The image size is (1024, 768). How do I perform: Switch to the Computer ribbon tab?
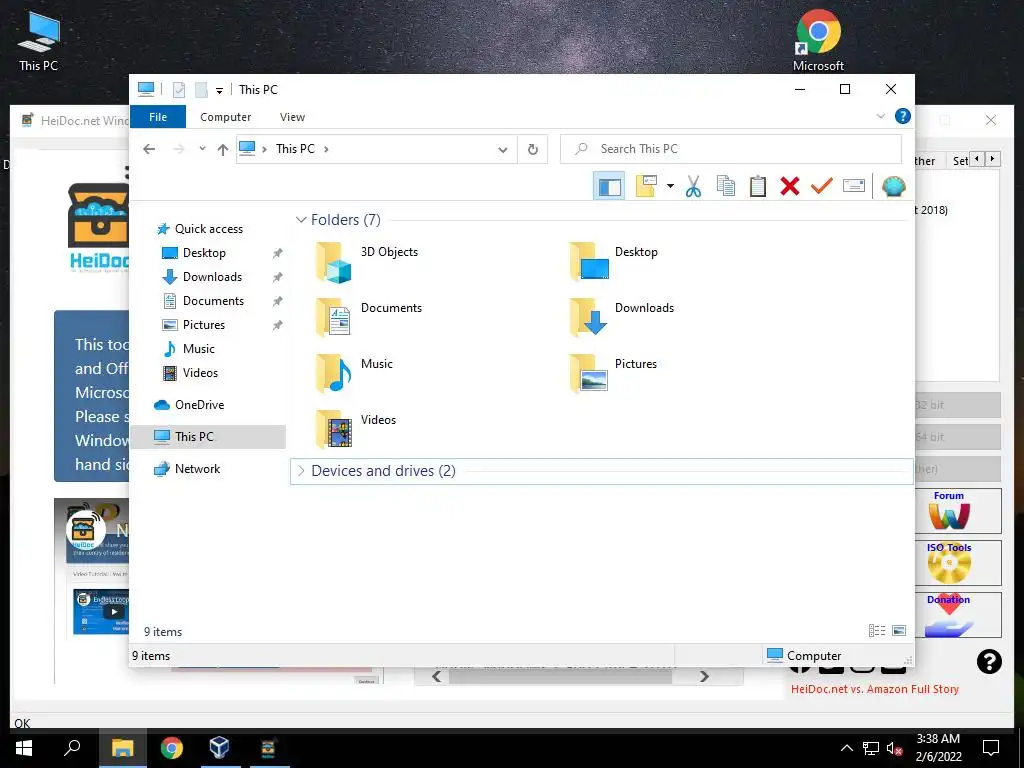[225, 117]
